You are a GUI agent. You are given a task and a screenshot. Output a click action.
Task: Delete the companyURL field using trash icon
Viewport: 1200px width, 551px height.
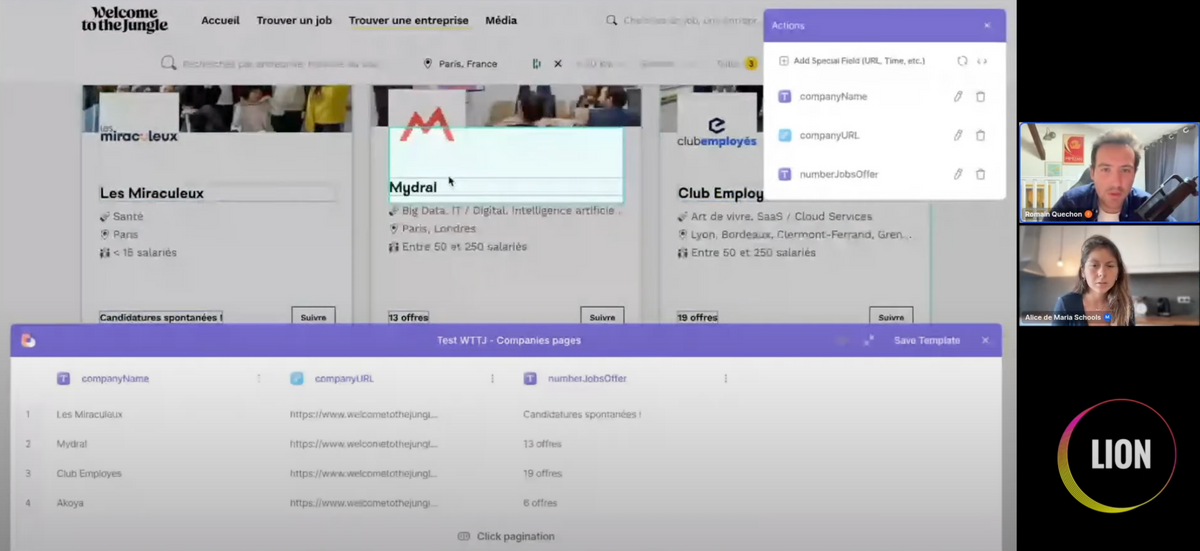(980, 135)
